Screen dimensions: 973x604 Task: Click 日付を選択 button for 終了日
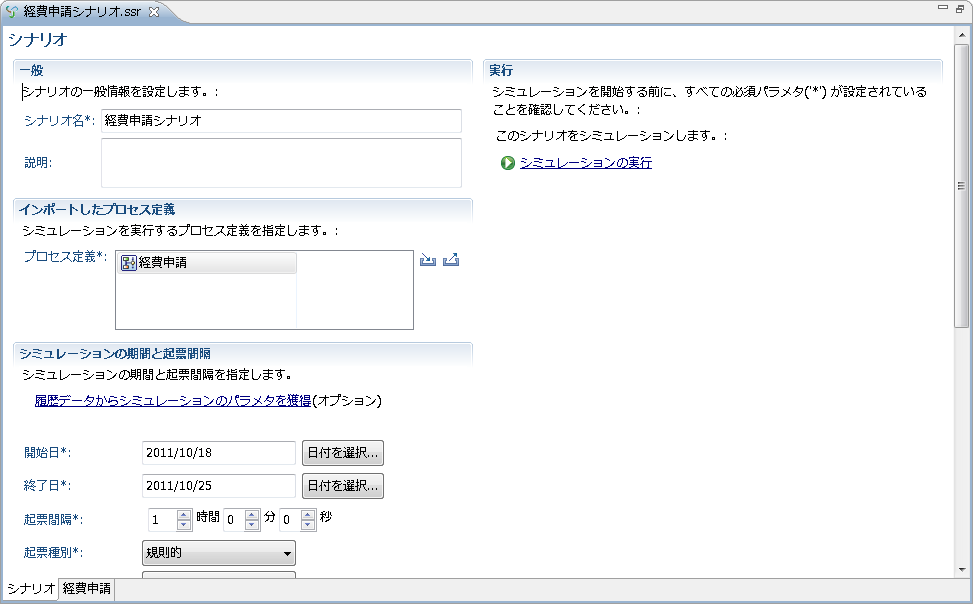[343, 485]
